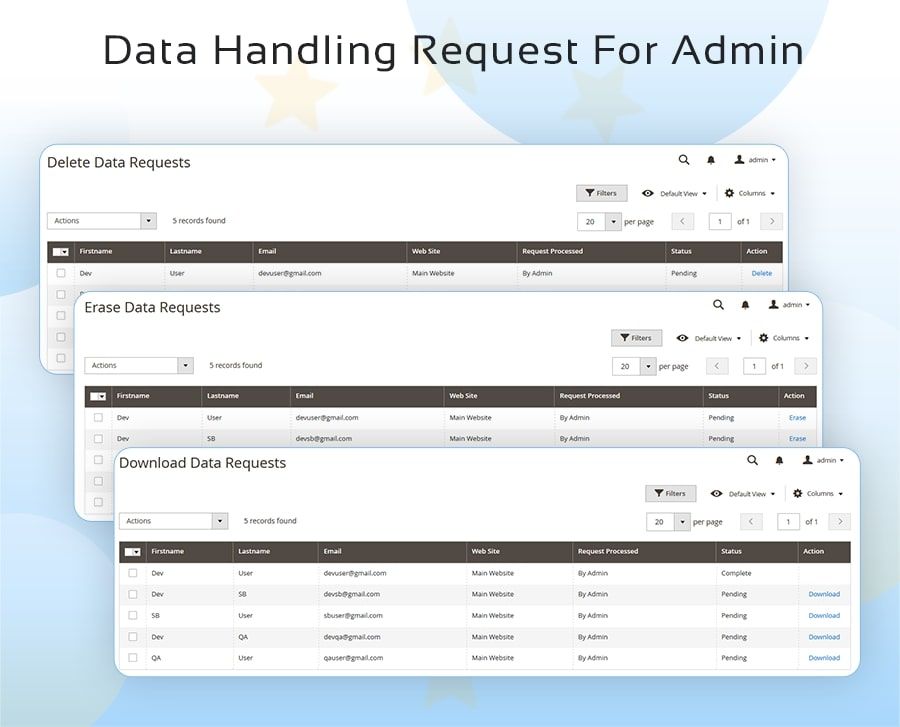Viewport: 900px width, 727px height.
Task: Check devuser@gmail.com row in Erase Data Requests
Action: pos(98,418)
